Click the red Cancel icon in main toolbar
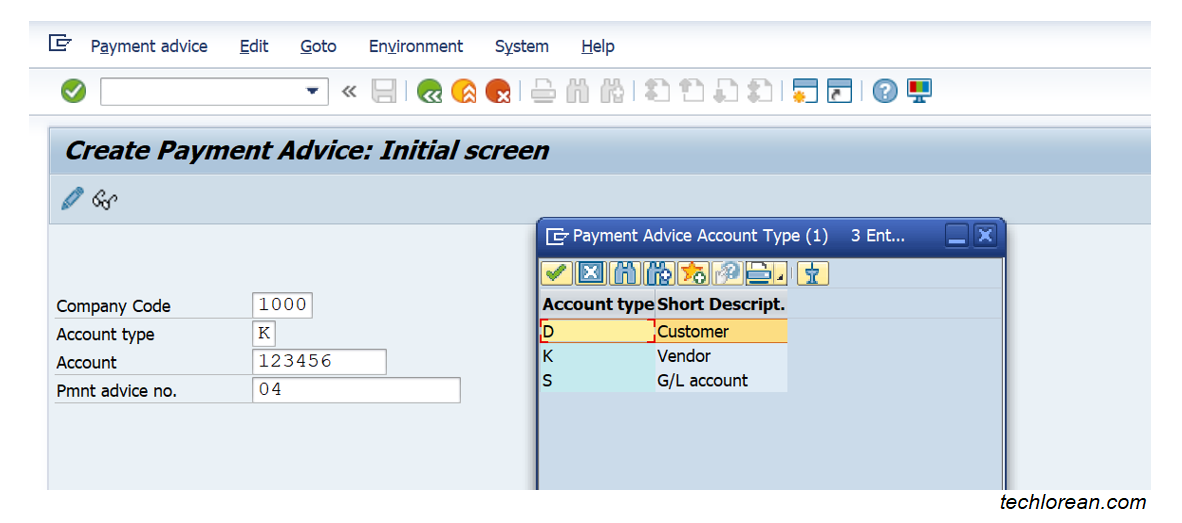The image size is (1182, 523). (x=498, y=92)
